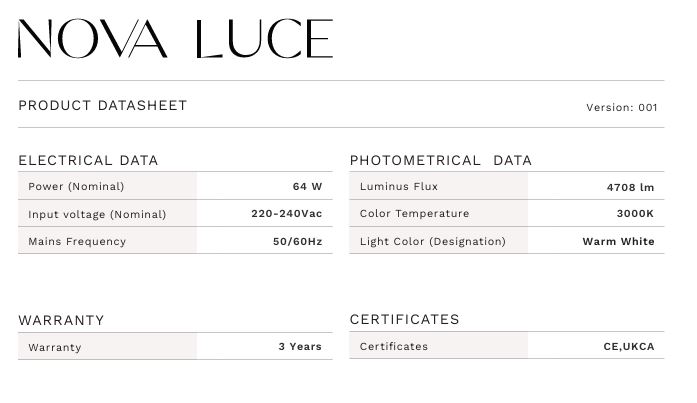Viewport: 697px width, 403px height.
Task: Select the 3000K color temperature value
Action: [635, 214]
